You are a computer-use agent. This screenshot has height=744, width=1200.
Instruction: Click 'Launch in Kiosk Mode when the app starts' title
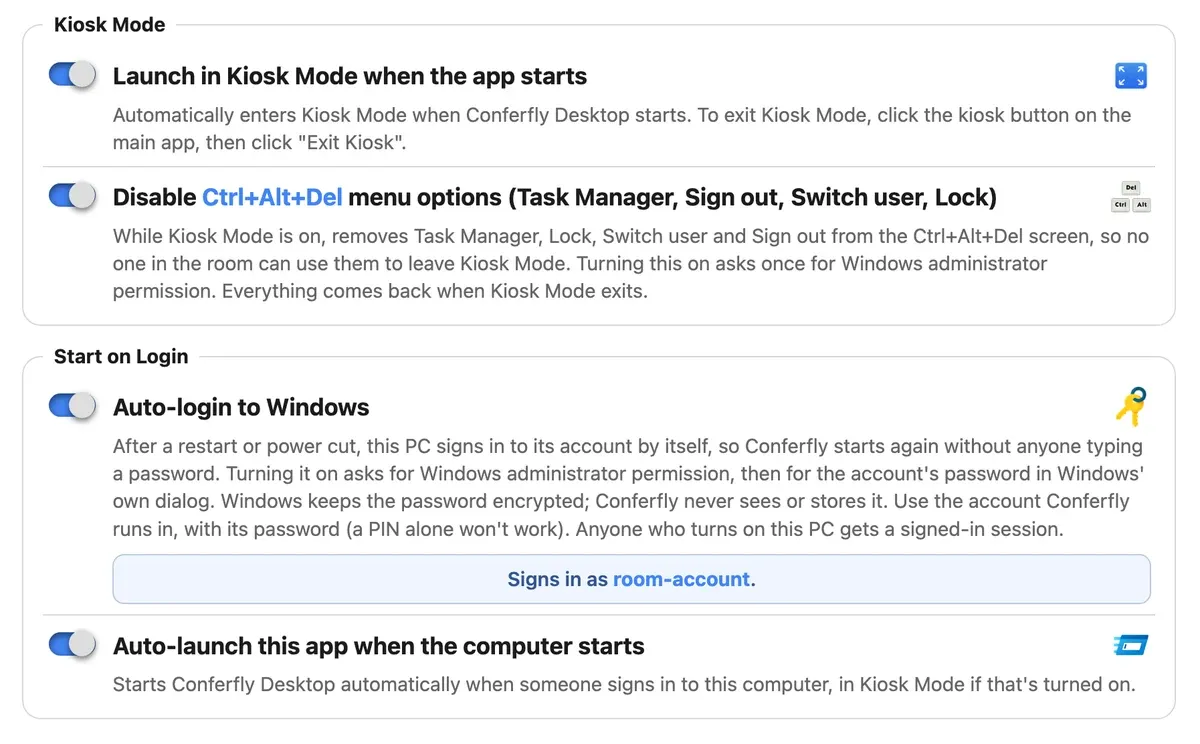(x=350, y=76)
